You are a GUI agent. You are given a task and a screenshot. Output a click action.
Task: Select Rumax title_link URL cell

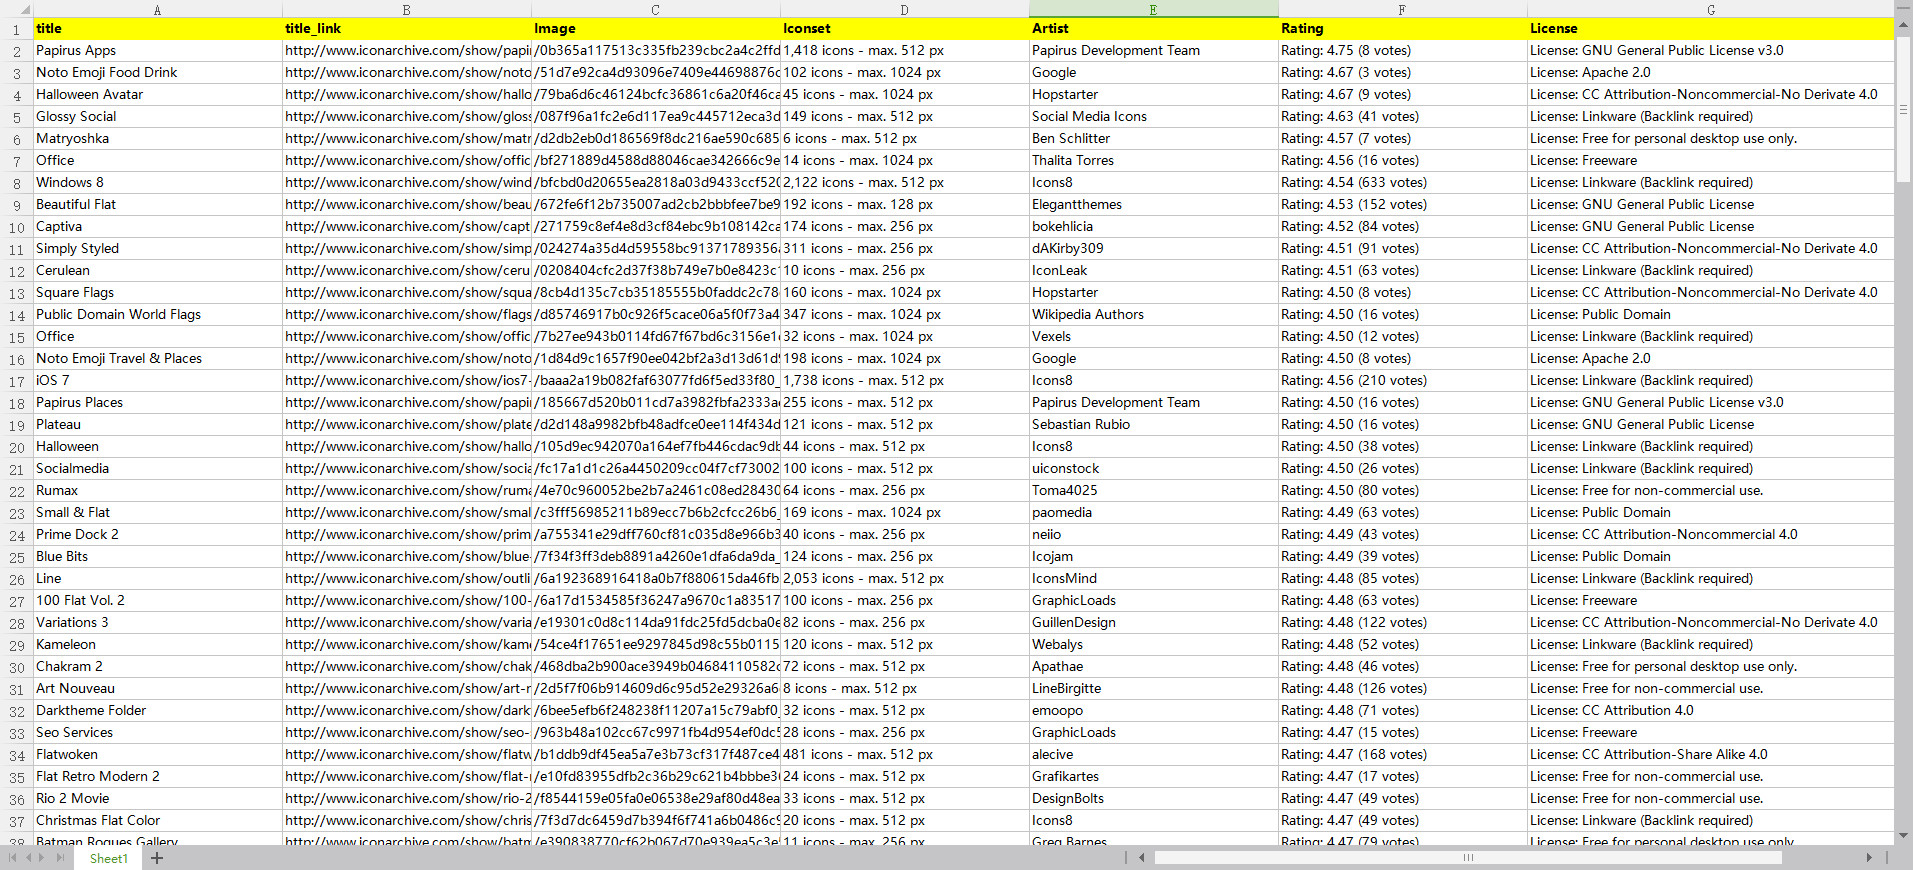pos(406,491)
